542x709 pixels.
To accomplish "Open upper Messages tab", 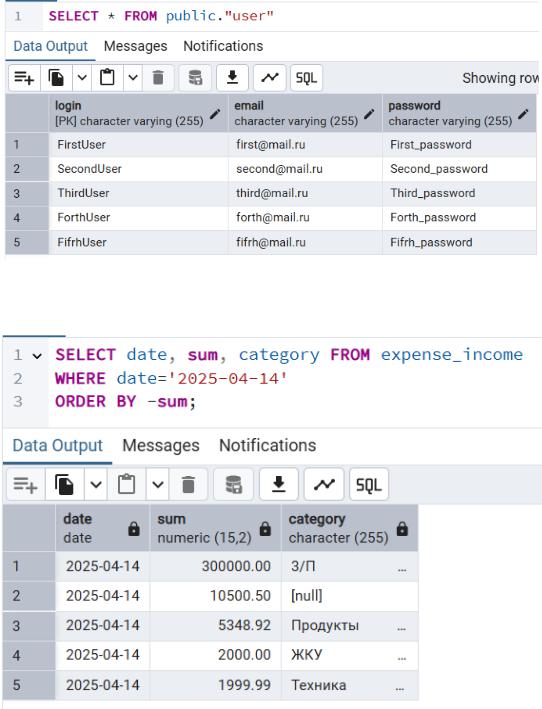I will tap(136, 46).
